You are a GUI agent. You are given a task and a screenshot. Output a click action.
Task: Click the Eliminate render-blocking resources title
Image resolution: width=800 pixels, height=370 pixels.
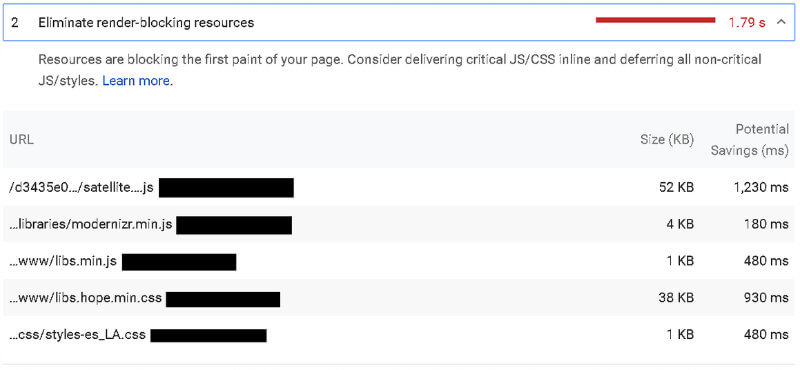146,23
